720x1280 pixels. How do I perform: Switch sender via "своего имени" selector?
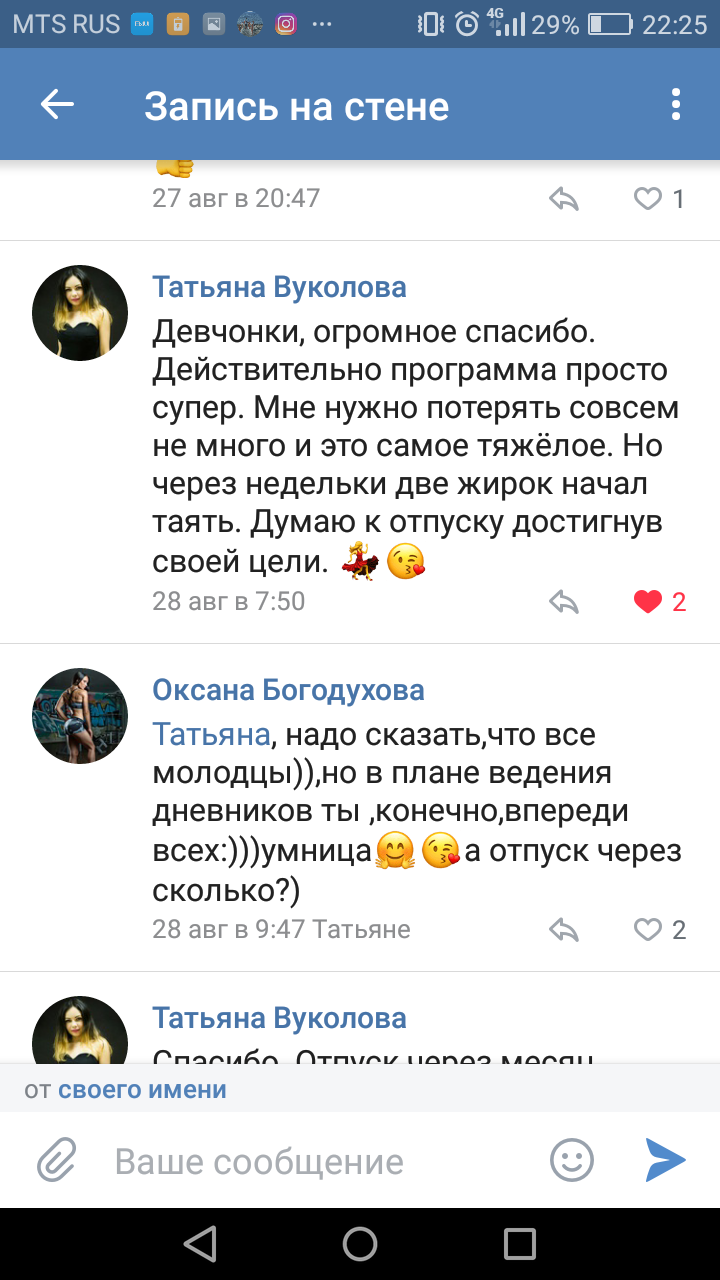pos(142,1089)
